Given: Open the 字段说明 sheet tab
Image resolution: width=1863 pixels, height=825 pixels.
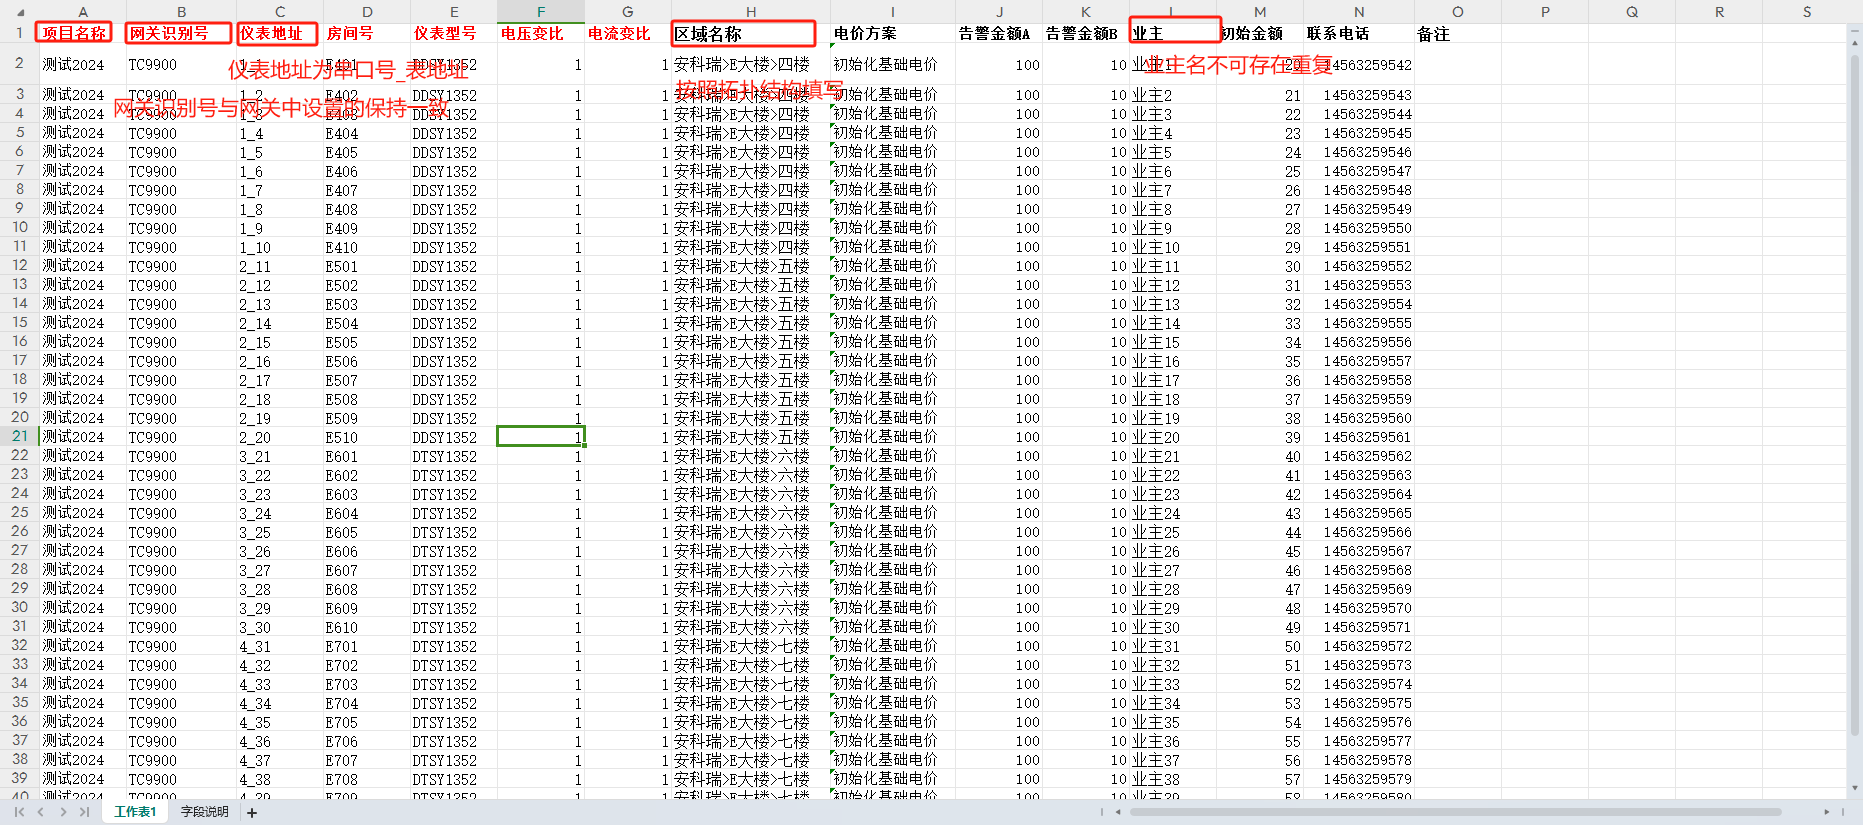Looking at the screenshot, I should pyautogui.click(x=205, y=812).
